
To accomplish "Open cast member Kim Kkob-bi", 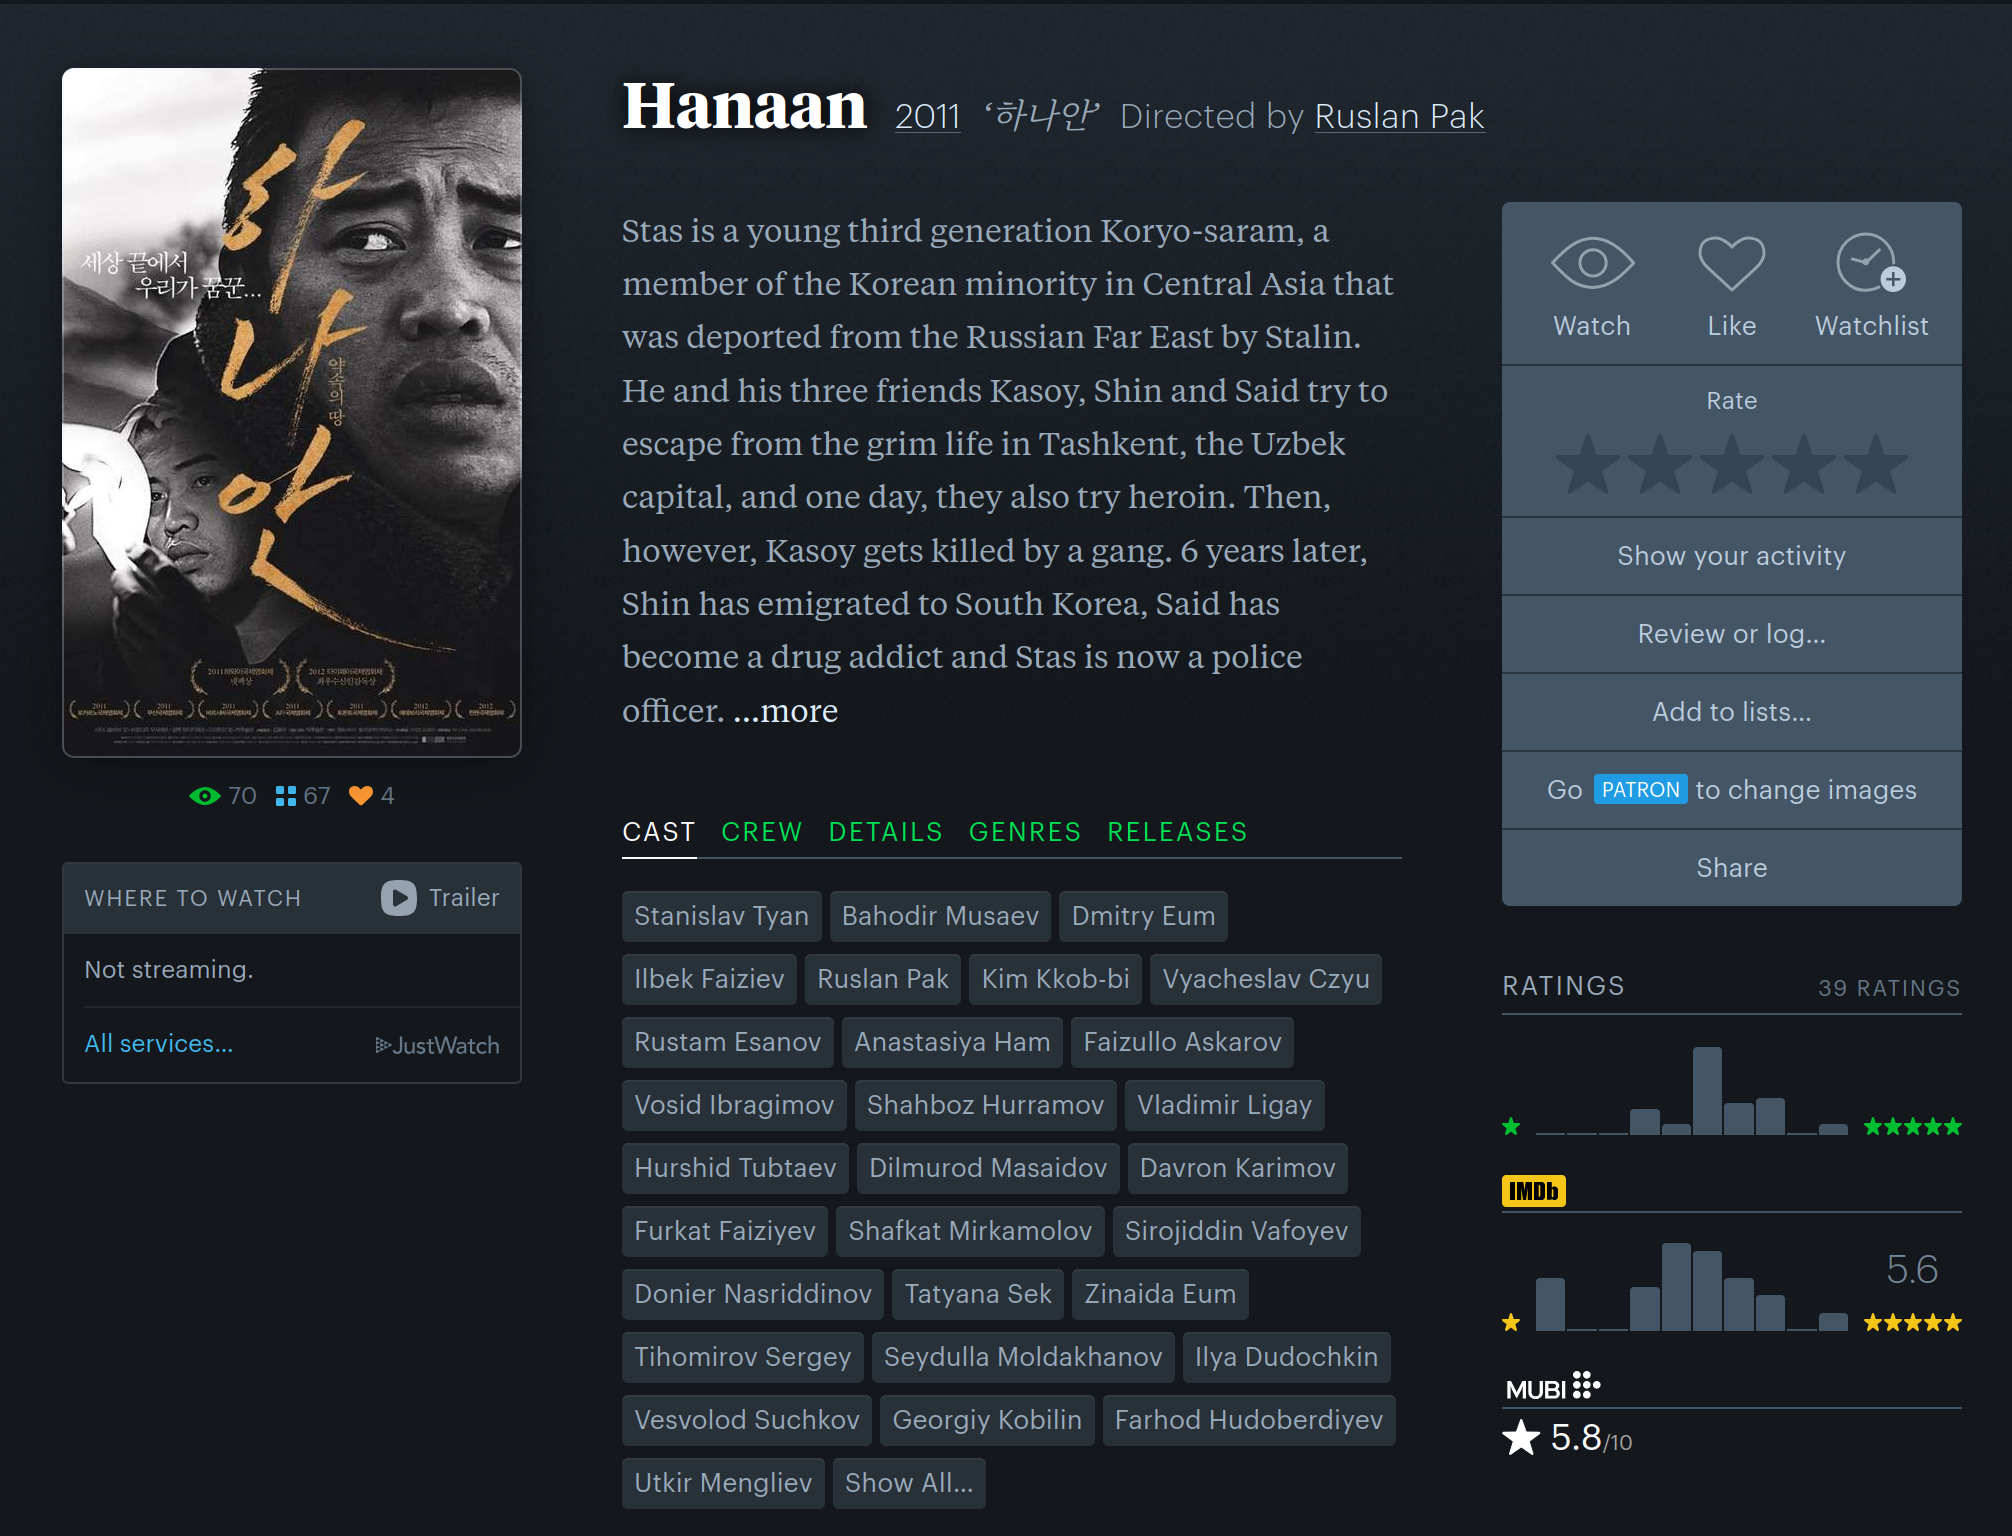I will pyautogui.click(x=1056, y=979).
